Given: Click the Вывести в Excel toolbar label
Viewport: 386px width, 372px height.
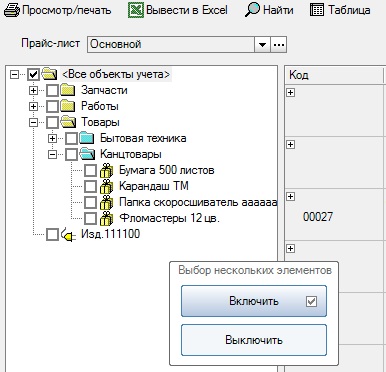Looking at the screenshot, I should tap(187, 10).
